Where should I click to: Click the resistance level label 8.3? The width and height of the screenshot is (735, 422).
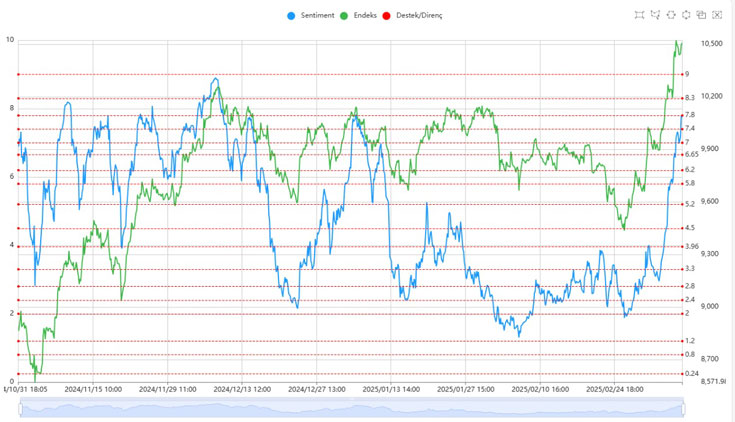690,98
